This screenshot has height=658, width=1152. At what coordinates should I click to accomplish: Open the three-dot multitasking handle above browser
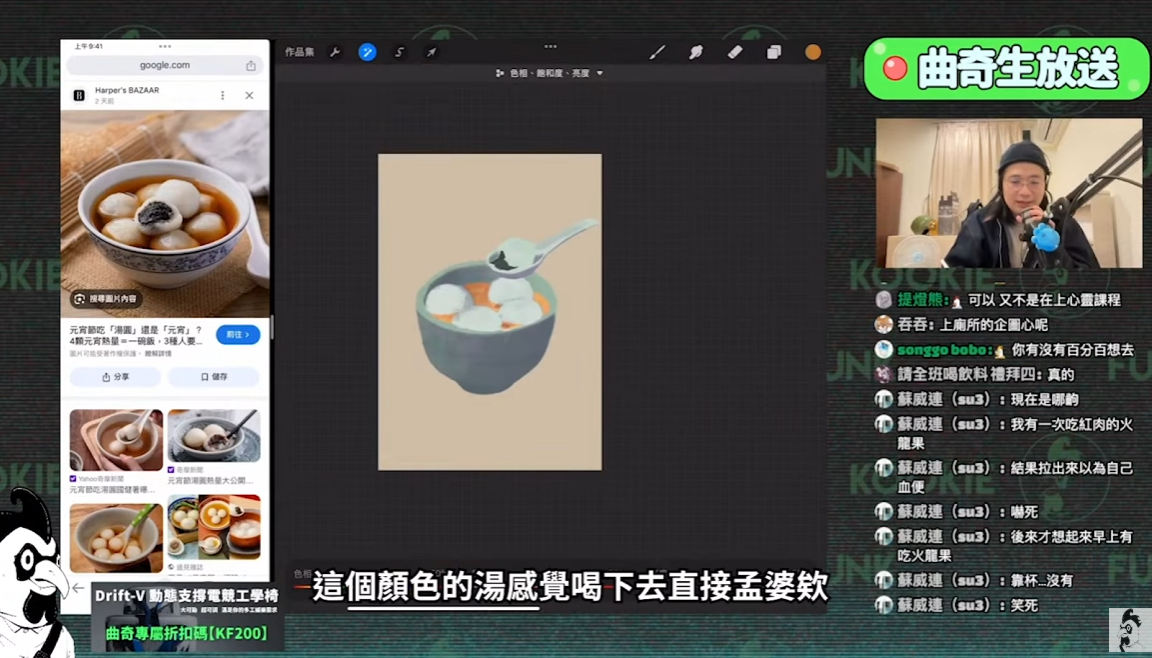tap(165, 46)
